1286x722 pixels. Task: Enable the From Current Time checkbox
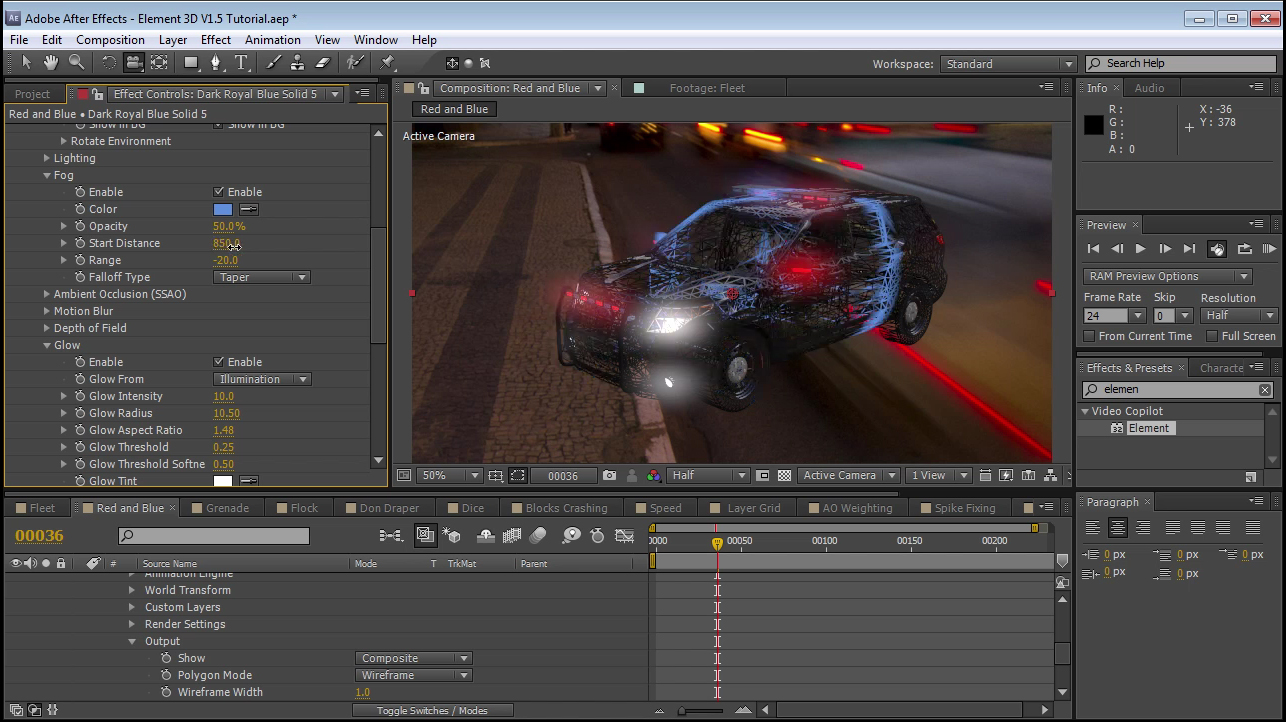click(1090, 336)
